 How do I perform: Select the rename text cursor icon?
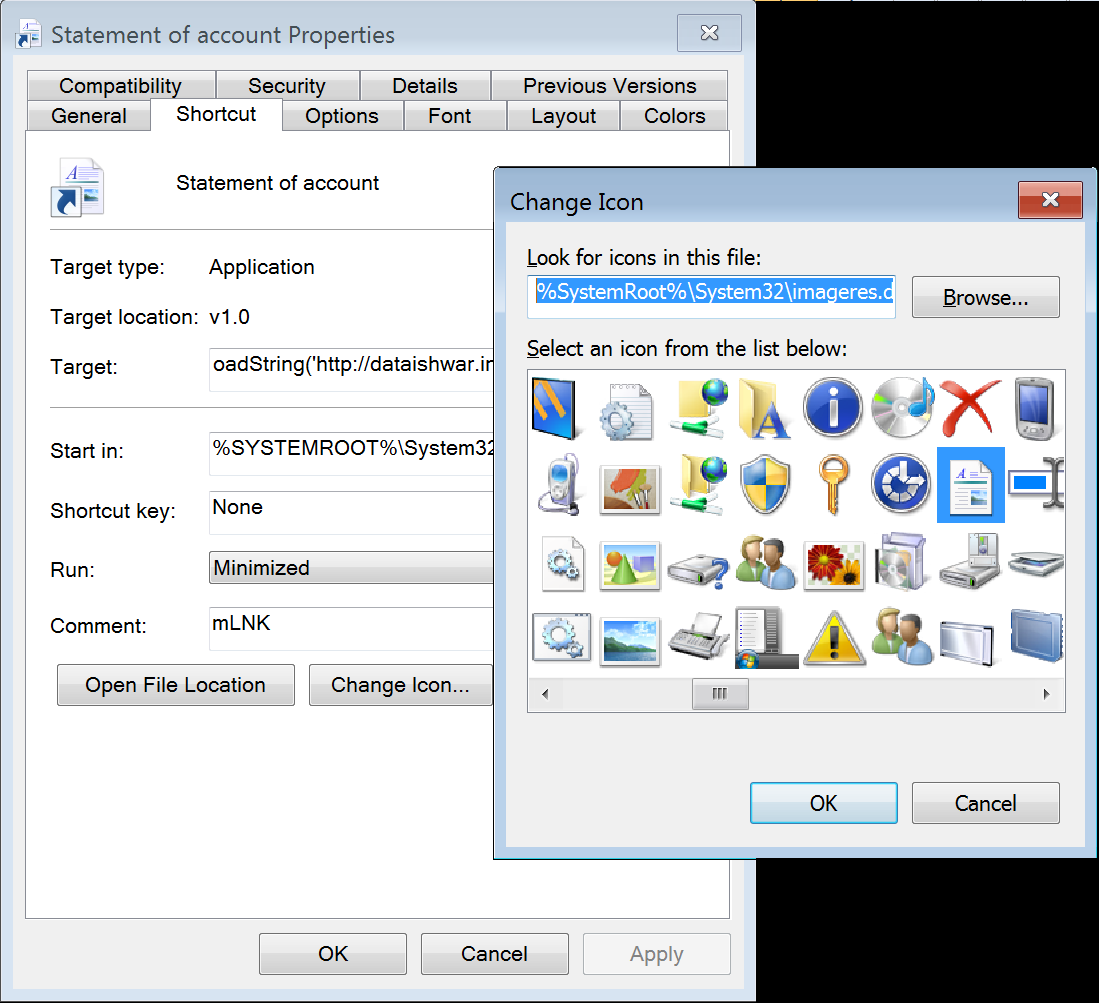point(1037,483)
